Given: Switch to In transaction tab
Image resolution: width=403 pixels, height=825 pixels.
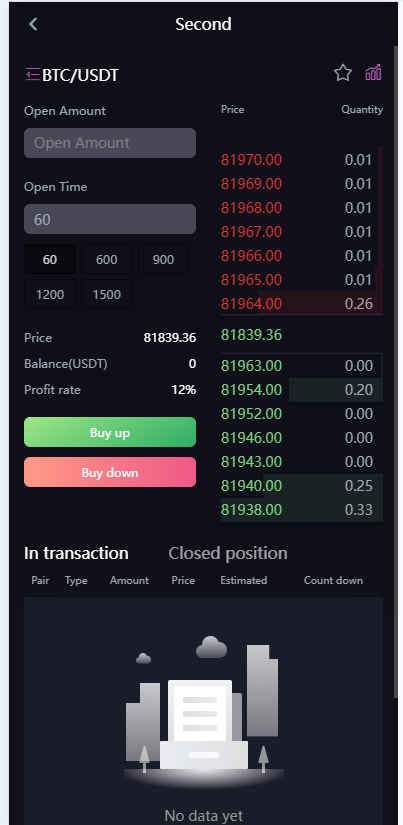Looking at the screenshot, I should [x=76, y=553].
